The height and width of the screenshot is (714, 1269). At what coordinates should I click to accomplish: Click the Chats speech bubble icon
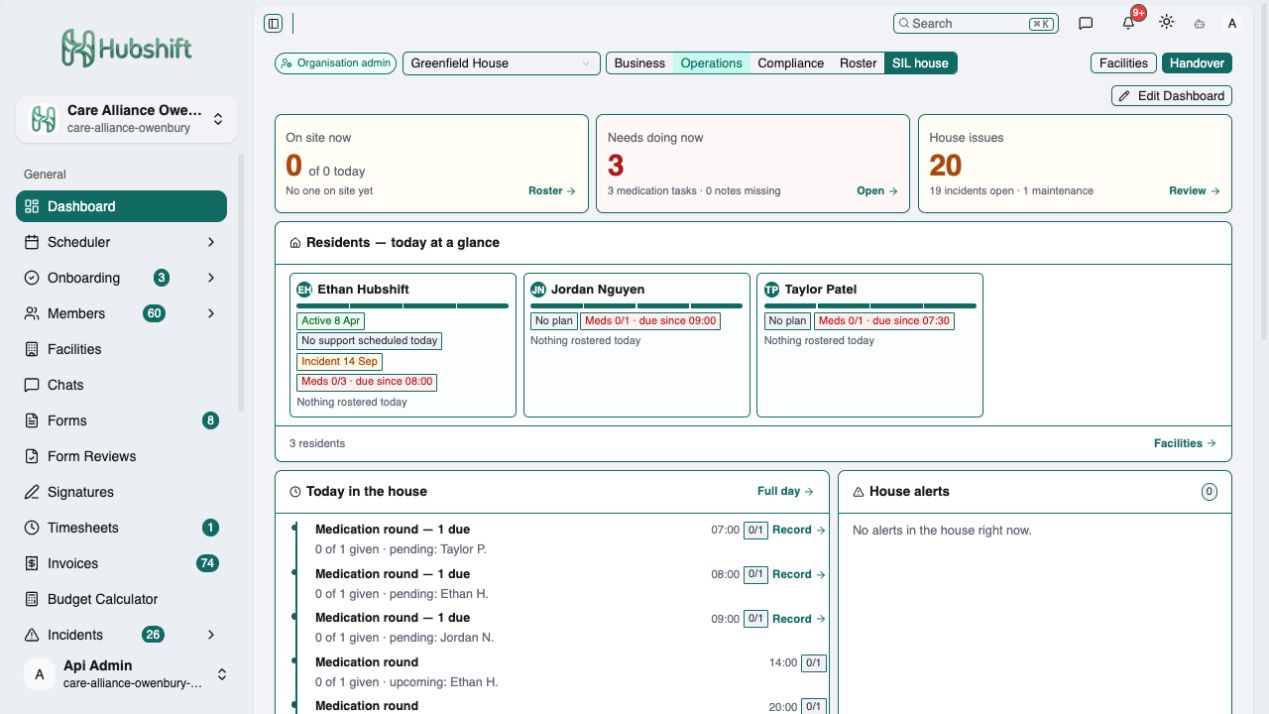click(31, 385)
